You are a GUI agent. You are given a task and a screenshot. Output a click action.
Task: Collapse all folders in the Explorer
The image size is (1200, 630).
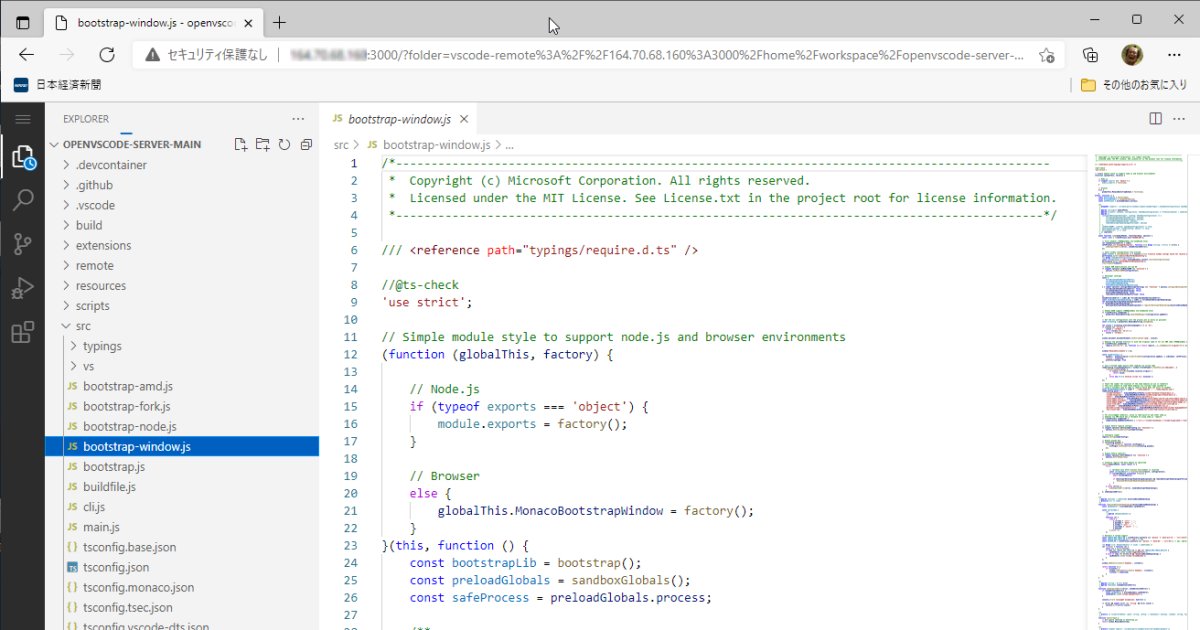point(306,144)
